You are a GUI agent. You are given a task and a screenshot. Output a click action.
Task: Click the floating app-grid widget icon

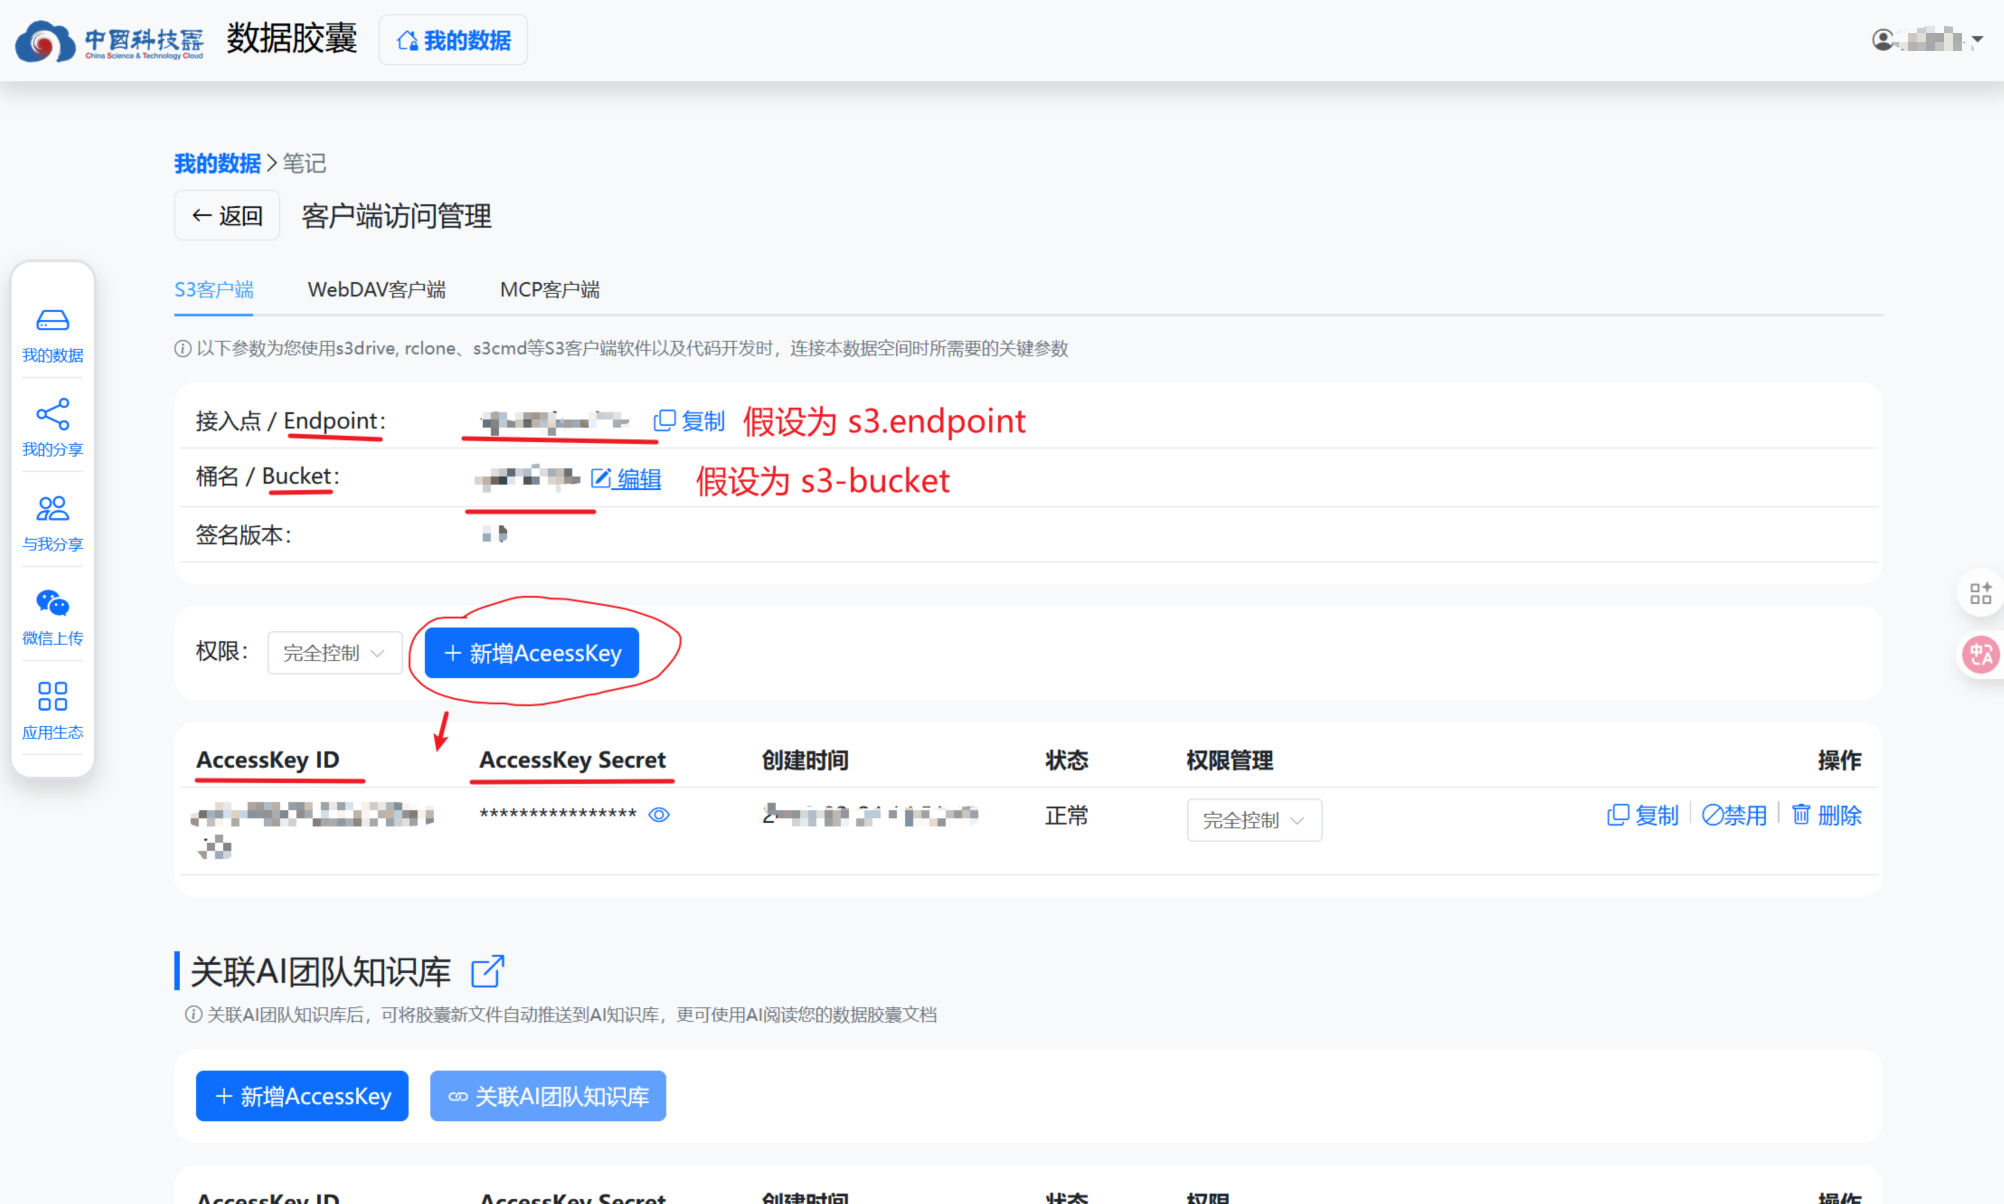tap(1980, 594)
